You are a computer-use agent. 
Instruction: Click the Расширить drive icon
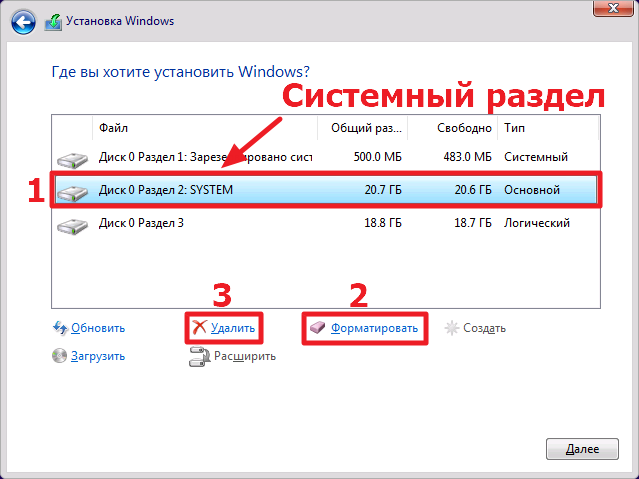point(199,357)
